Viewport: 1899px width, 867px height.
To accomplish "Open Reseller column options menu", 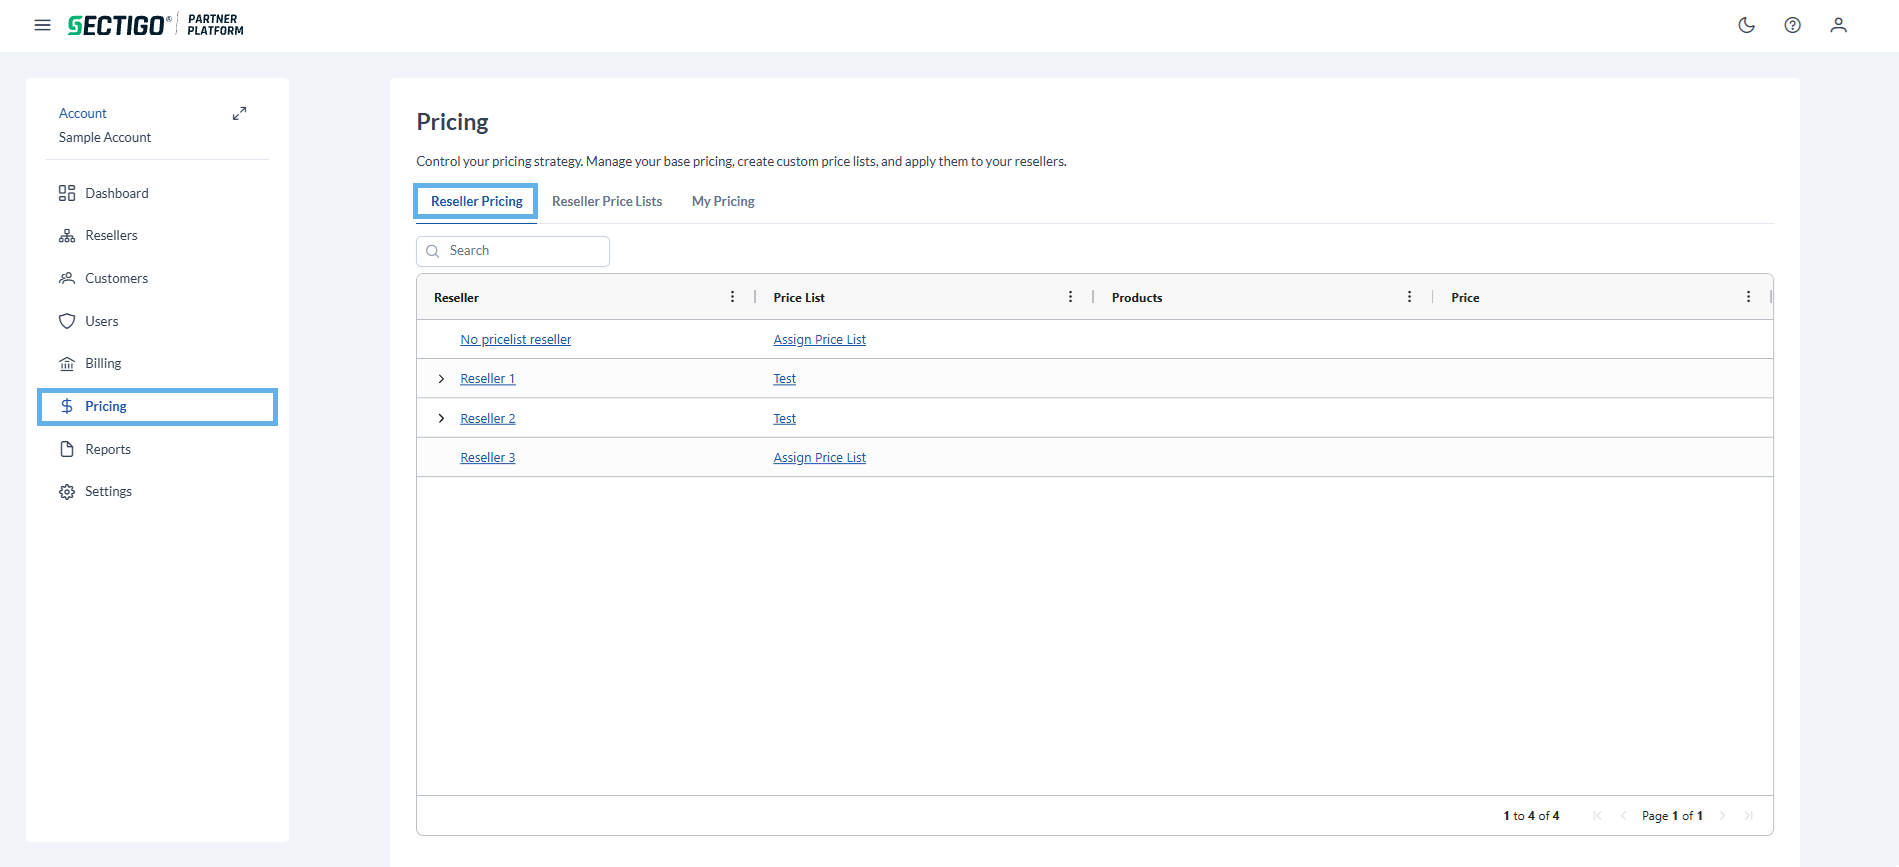I will pos(732,297).
